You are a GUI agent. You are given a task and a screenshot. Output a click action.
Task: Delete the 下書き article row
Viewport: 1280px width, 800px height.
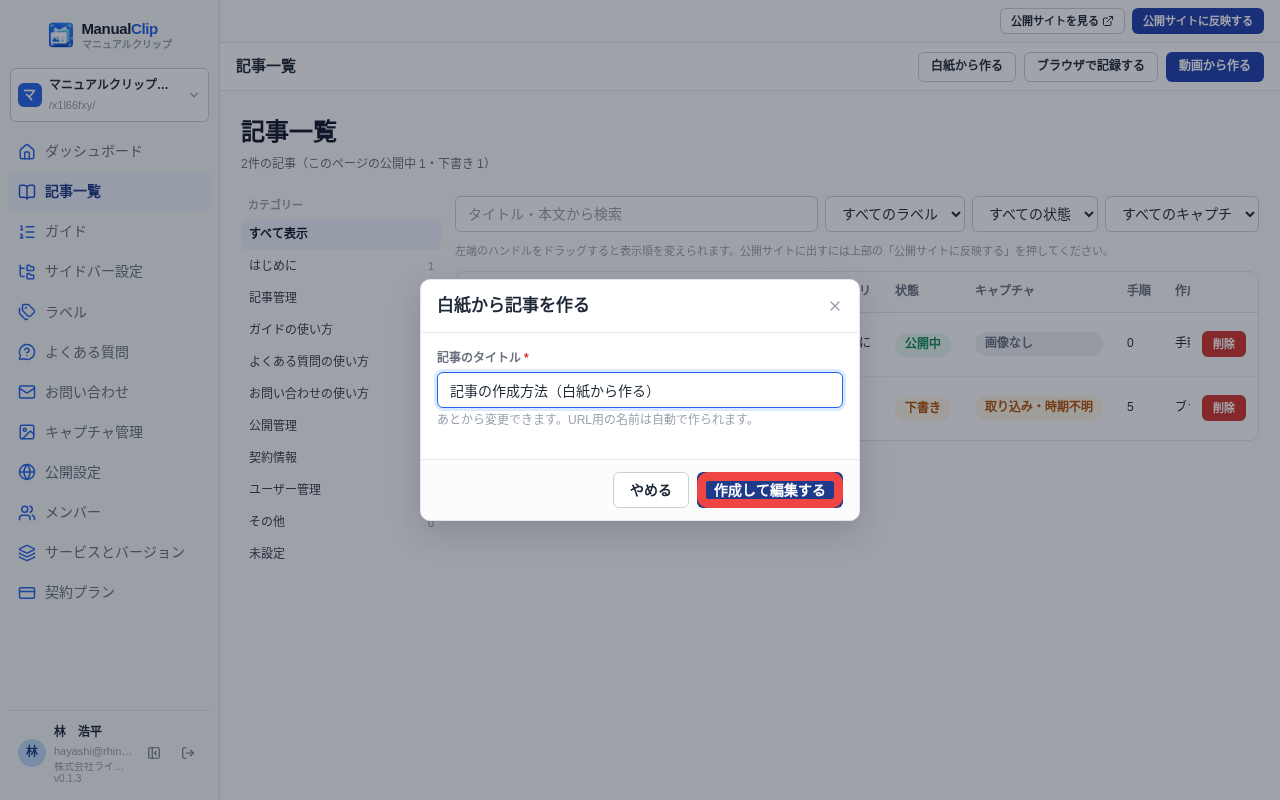point(1224,408)
